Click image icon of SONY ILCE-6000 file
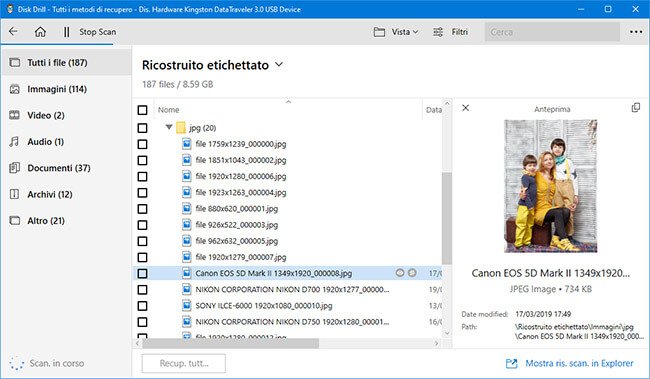 pyautogui.click(x=187, y=306)
